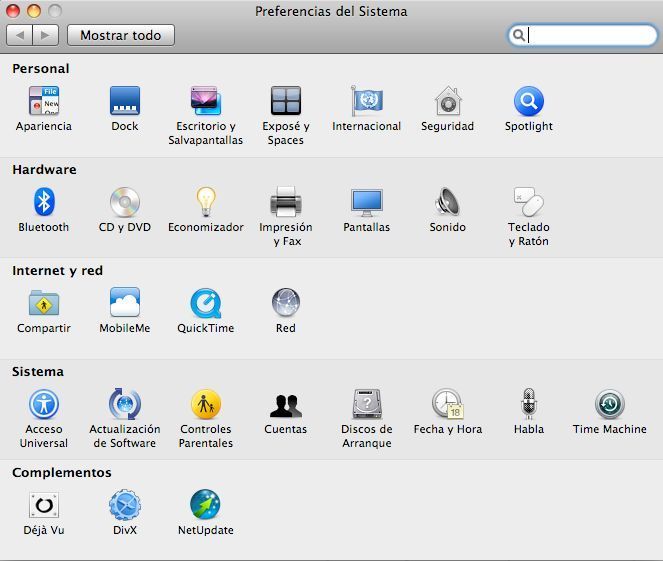Viewport: 663px width, 561px height.
Task: Click inside the search field
Action: coord(583,35)
